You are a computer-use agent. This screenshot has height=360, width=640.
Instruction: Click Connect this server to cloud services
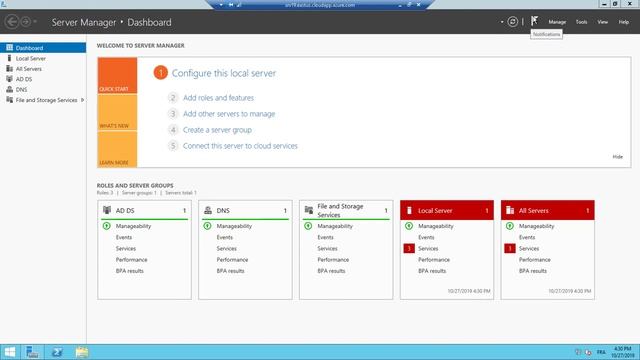point(240,146)
